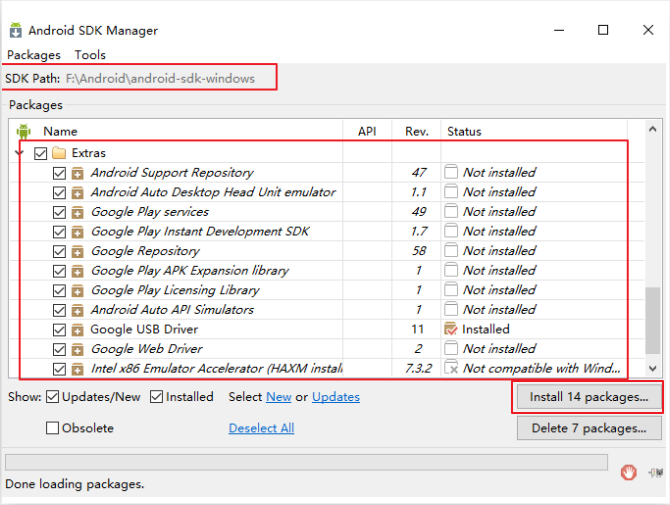
Task: Click package icon of Google USB Driver
Action: [x=77, y=330]
